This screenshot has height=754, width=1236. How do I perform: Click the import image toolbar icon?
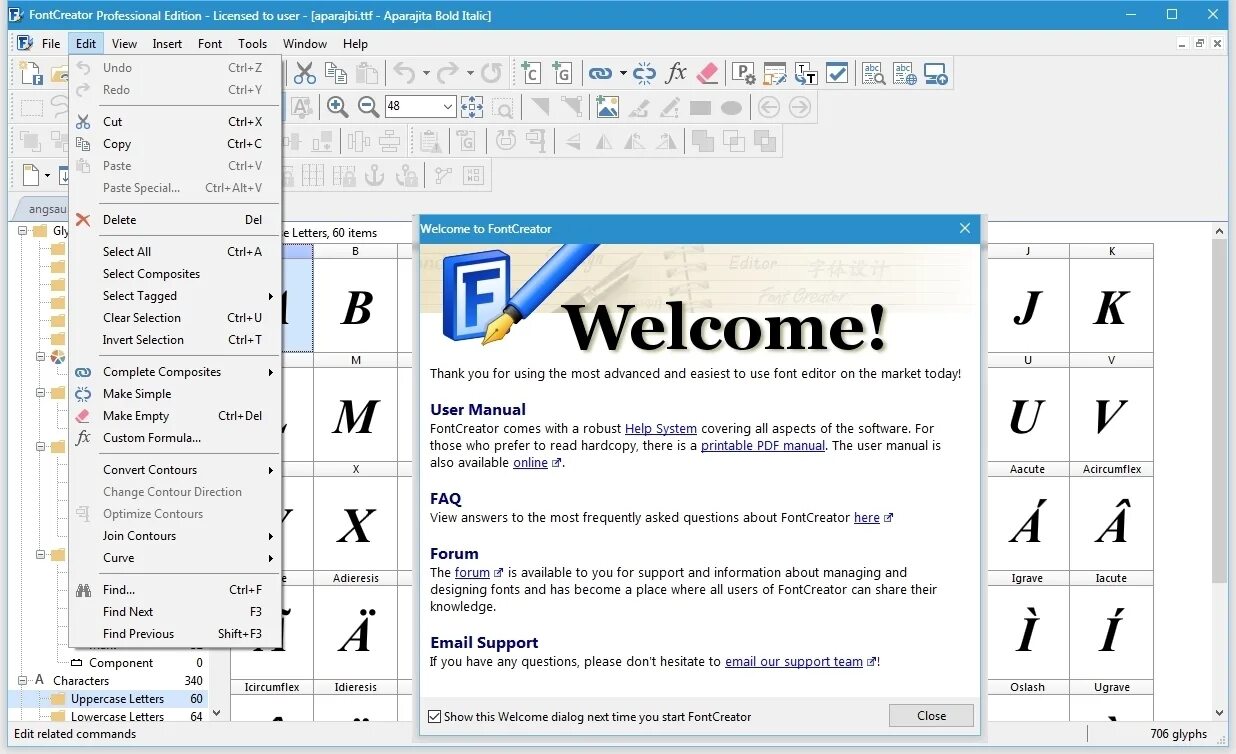[607, 107]
